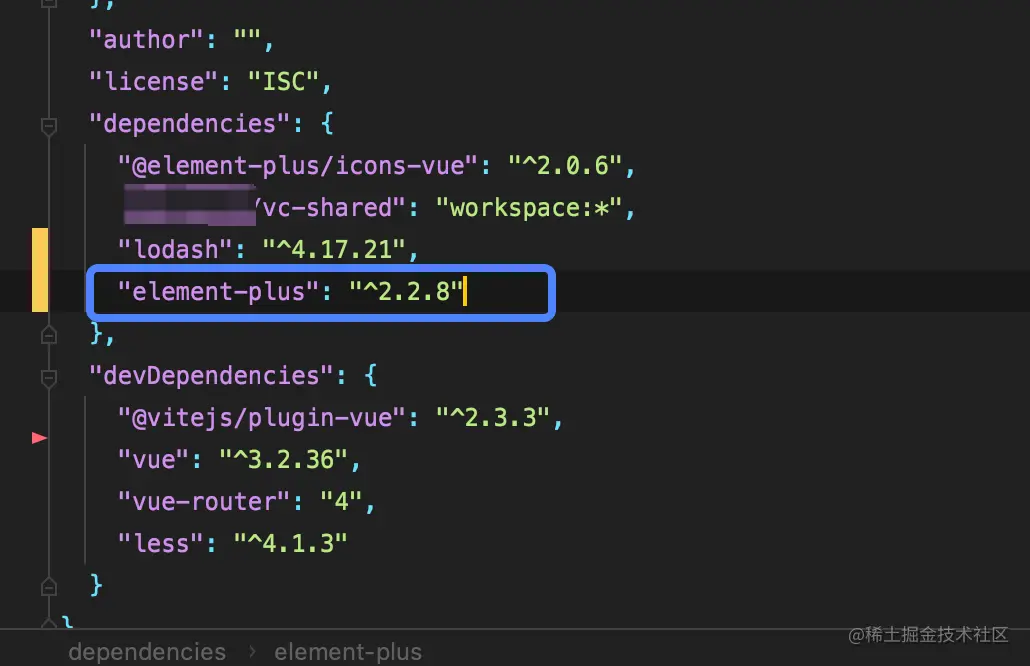Click the "lodash" key
Screen dimensions: 1030x666
point(175,250)
